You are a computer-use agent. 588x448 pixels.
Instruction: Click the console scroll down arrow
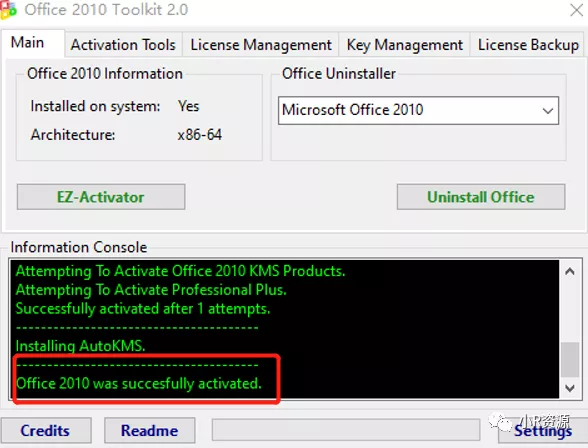pos(570,388)
